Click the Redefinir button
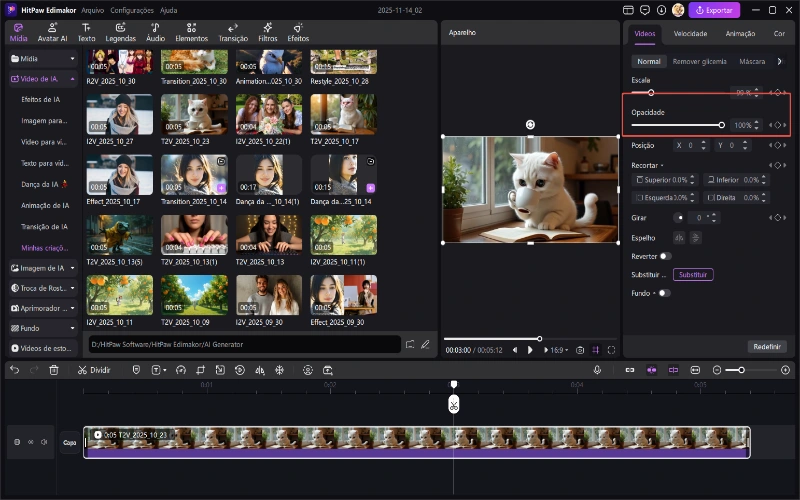This screenshot has width=800, height=500. click(x=767, y=346)
